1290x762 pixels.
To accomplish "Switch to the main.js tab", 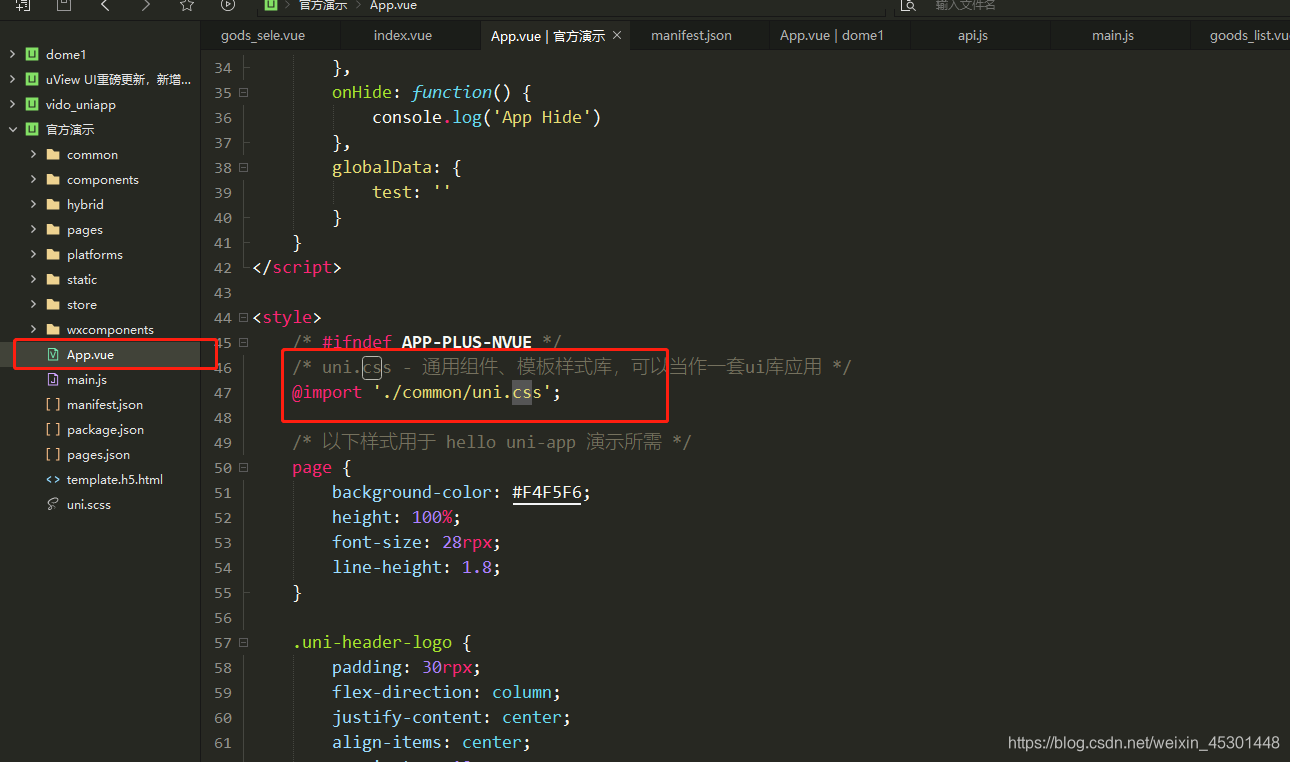I will (x=1113, y=35).
